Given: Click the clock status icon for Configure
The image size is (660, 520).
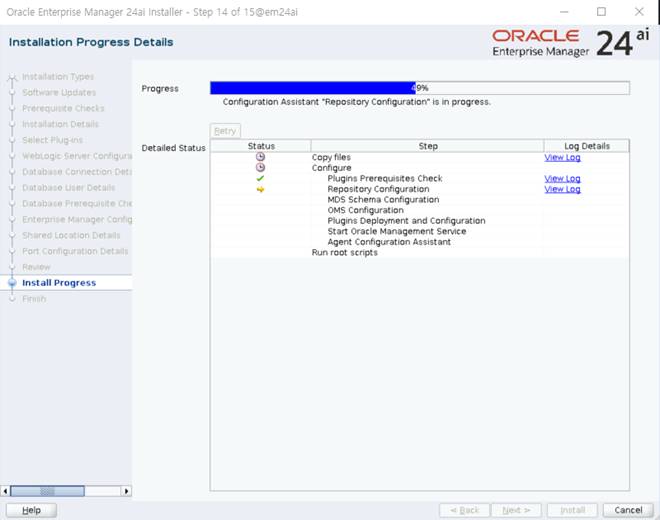Looking at the screenshot, I should [261, 168].
